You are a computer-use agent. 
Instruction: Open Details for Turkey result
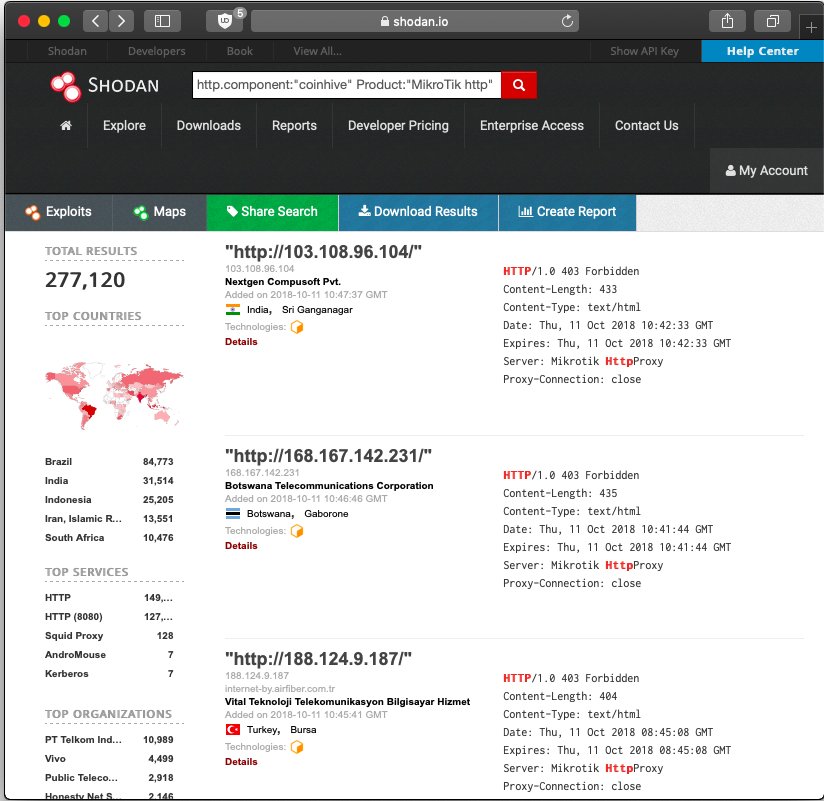click(x=241, y=762)
